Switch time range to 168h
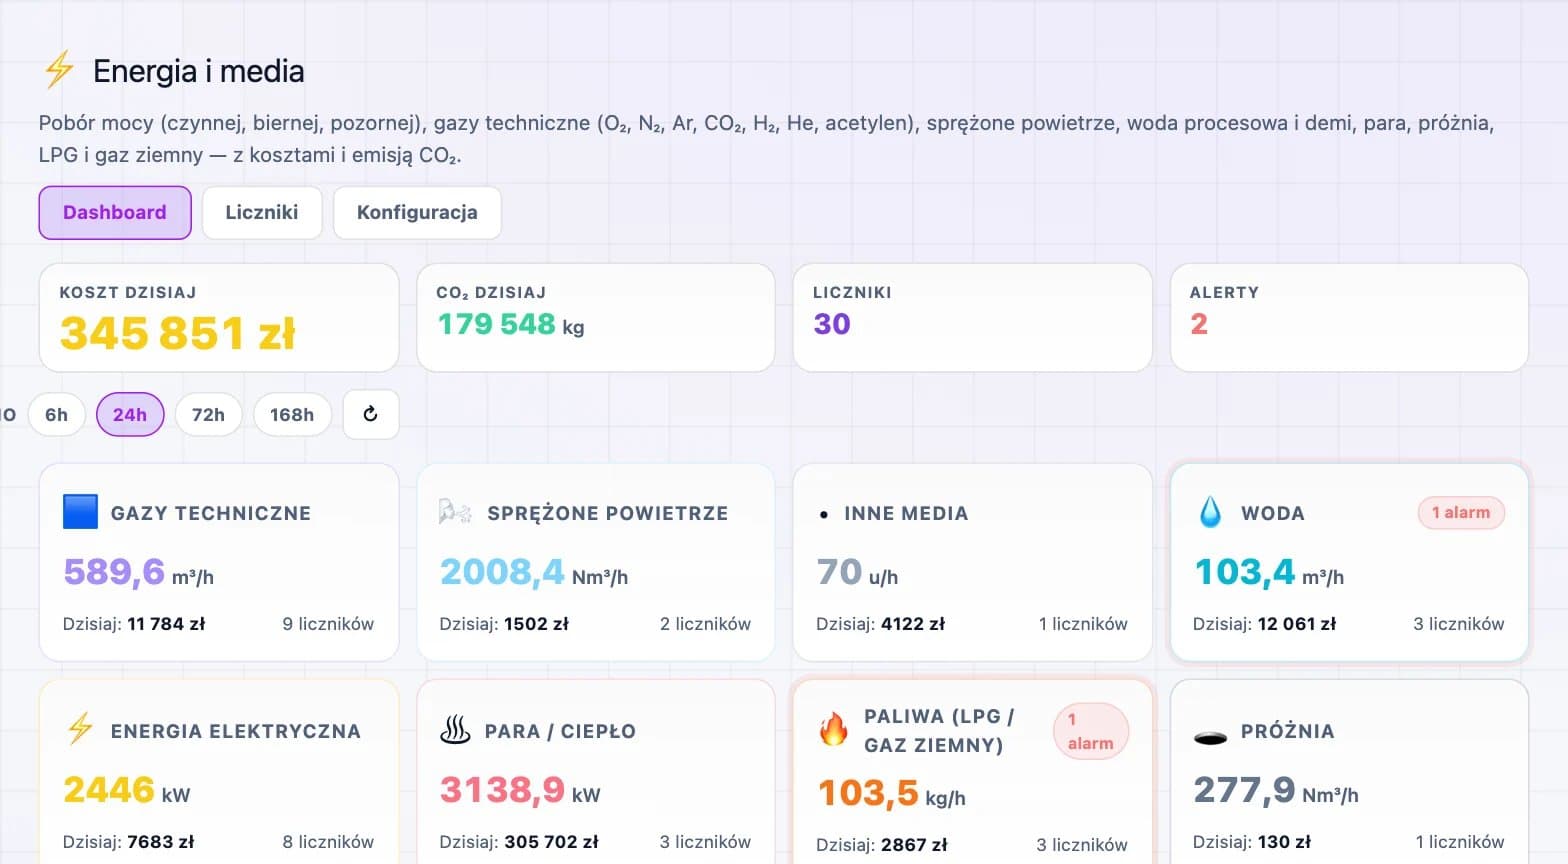Screen dimensions: 1568x864 pos(292,414)
